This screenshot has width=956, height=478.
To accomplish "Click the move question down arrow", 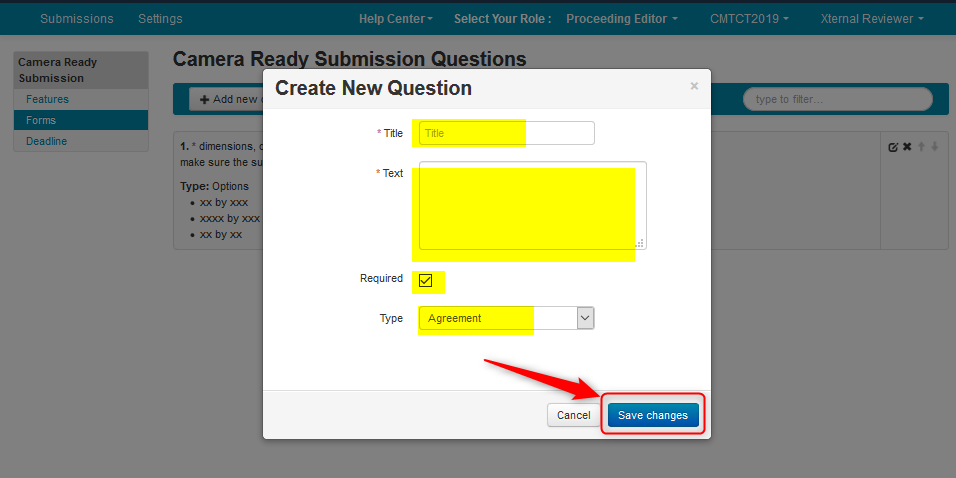I will click(935, 147).
